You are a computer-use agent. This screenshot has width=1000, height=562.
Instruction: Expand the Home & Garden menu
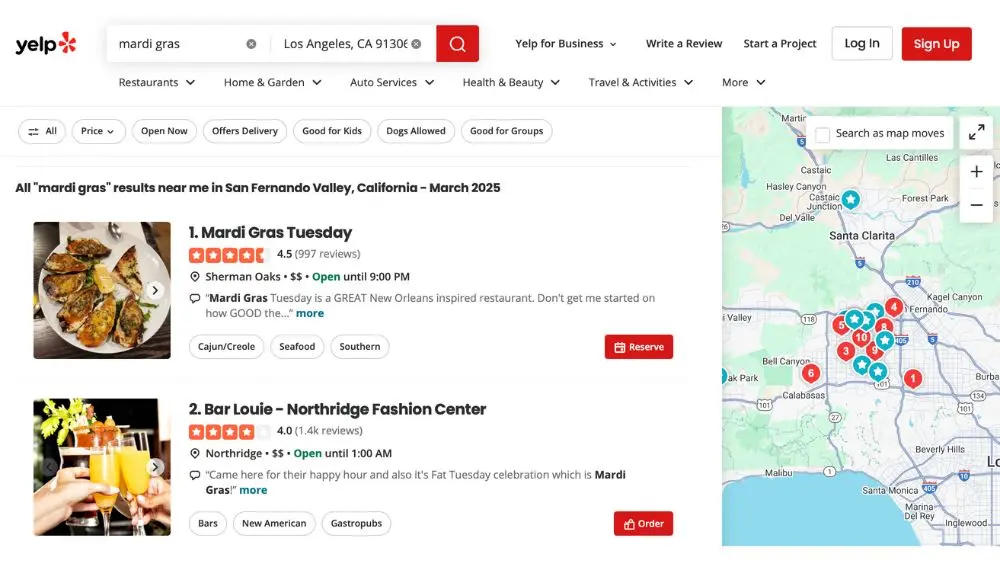pyautogui.click(x=272, y=82)
